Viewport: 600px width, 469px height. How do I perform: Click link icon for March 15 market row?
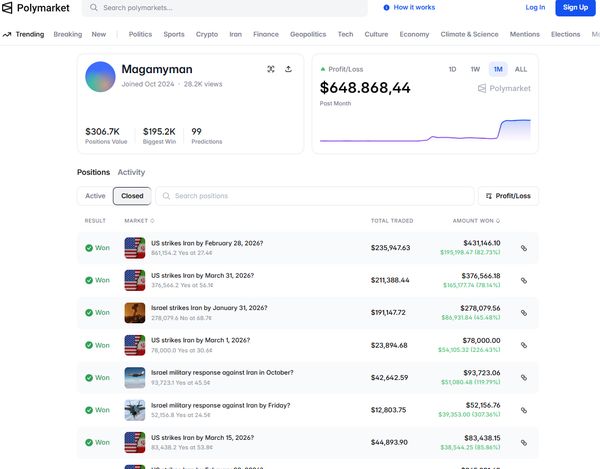click(524, 443)
